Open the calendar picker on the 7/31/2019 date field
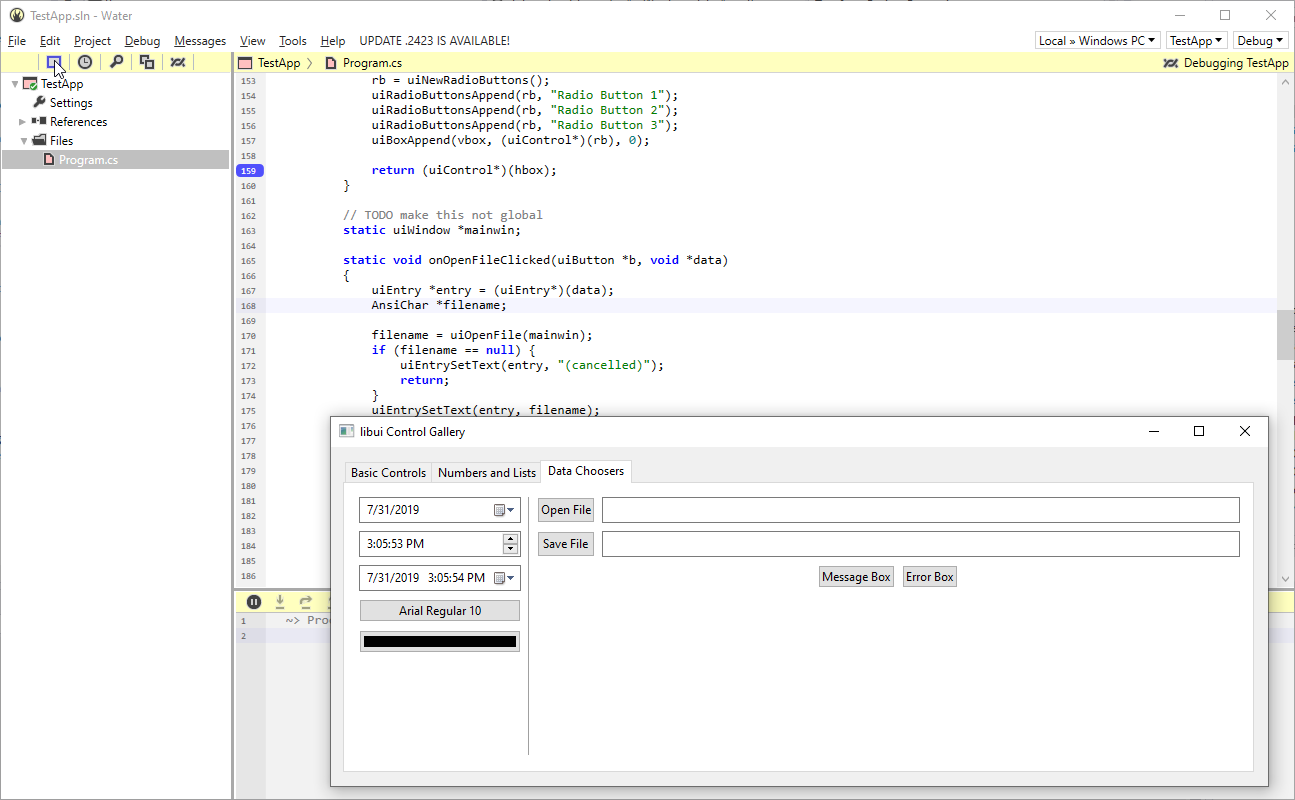Viewport: 1295px width, 800px height. 505,510
